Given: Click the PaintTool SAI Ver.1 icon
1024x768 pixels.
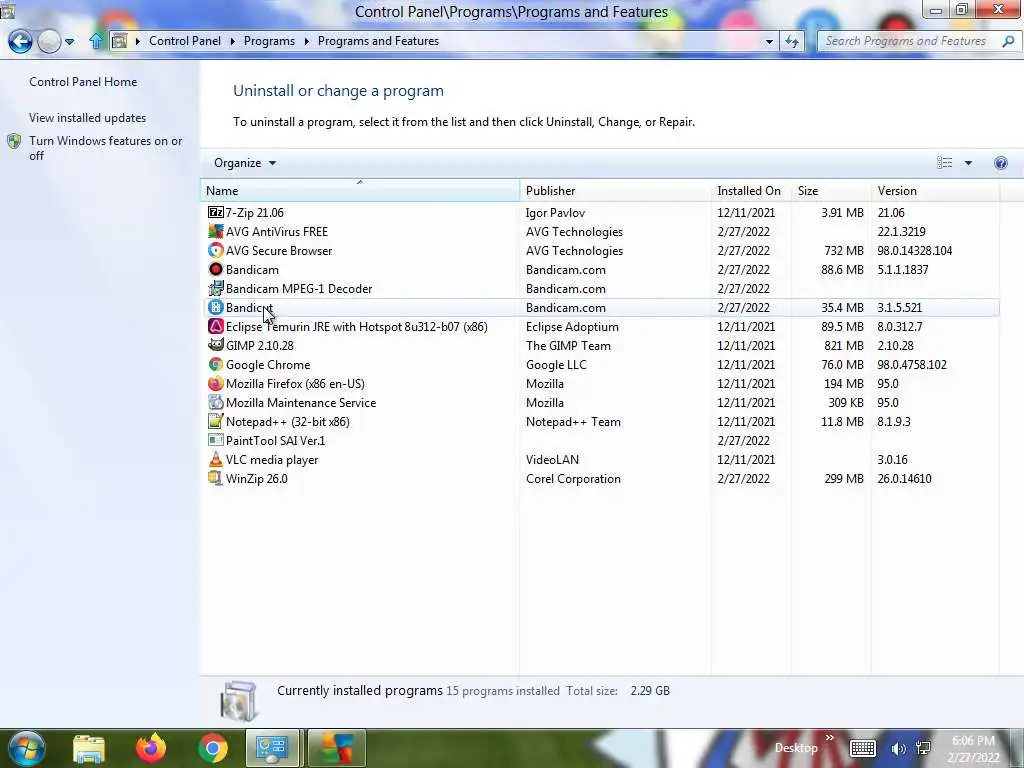Looking at the screenshot, I should [x=216, y=440].
